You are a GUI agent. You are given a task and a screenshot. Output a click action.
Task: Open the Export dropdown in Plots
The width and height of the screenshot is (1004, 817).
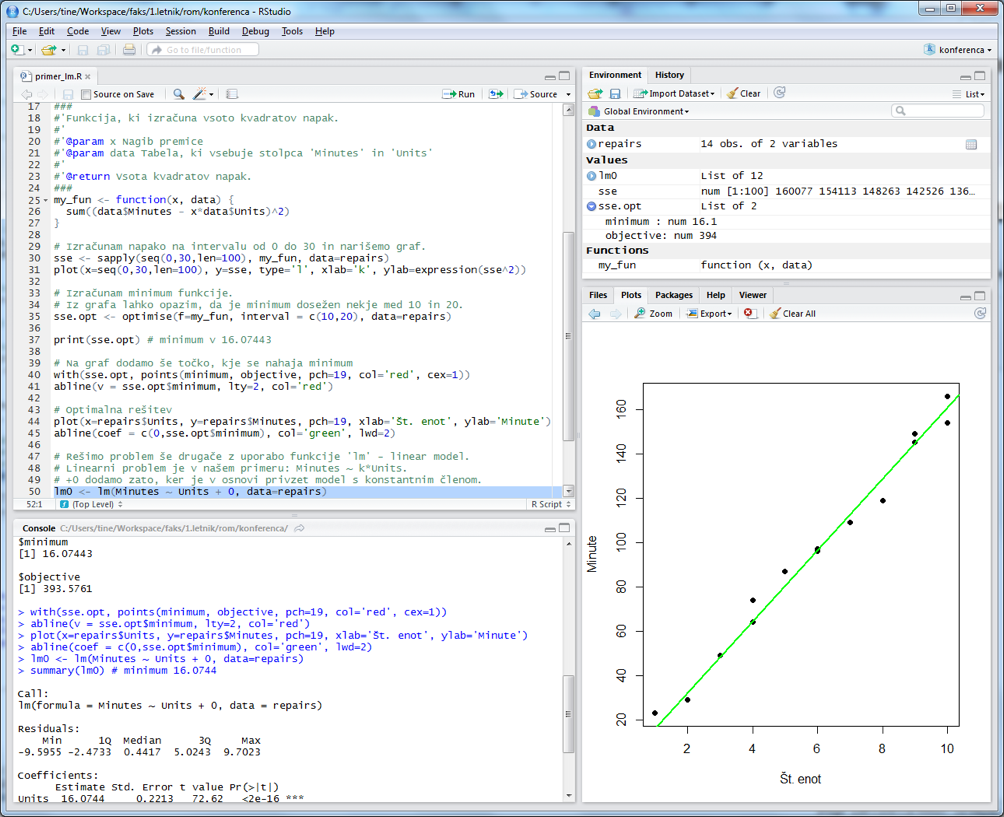[x=710, y=313]
